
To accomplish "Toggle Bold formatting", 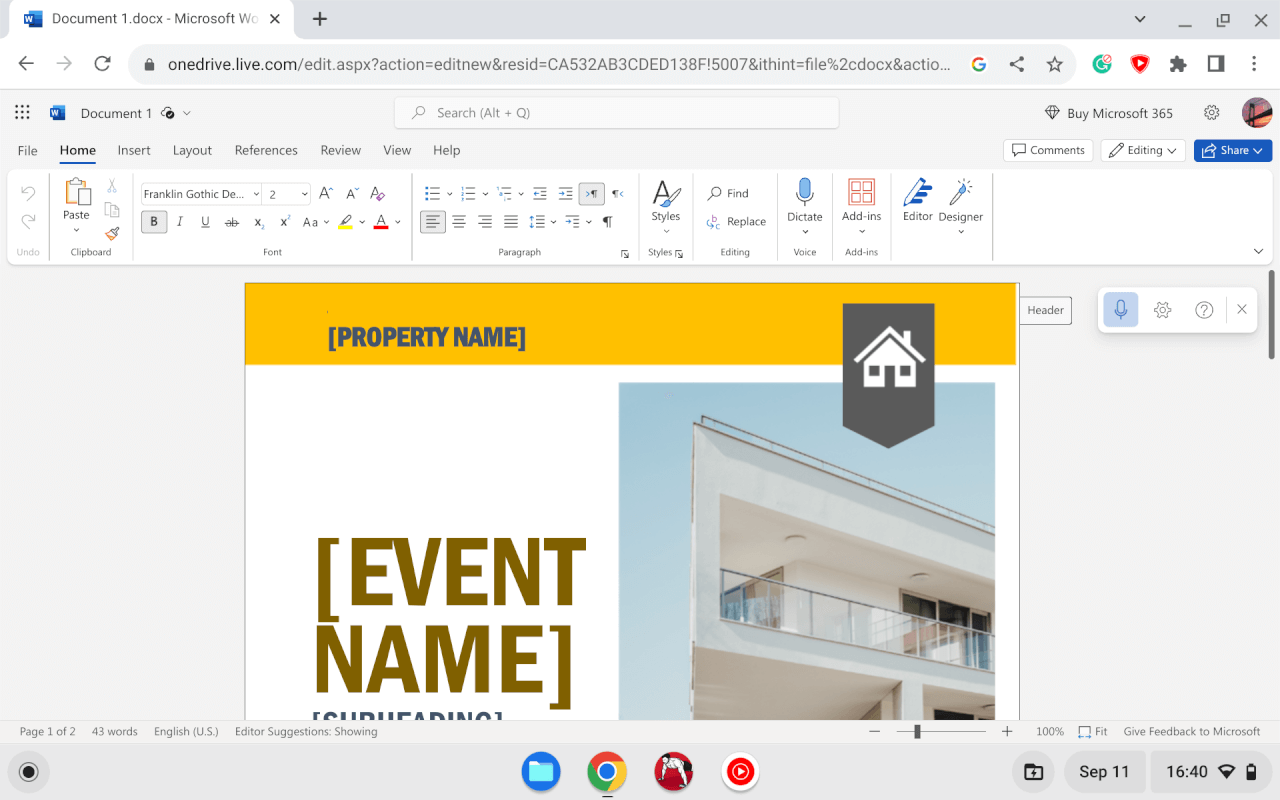I will (x=154, y=222).
